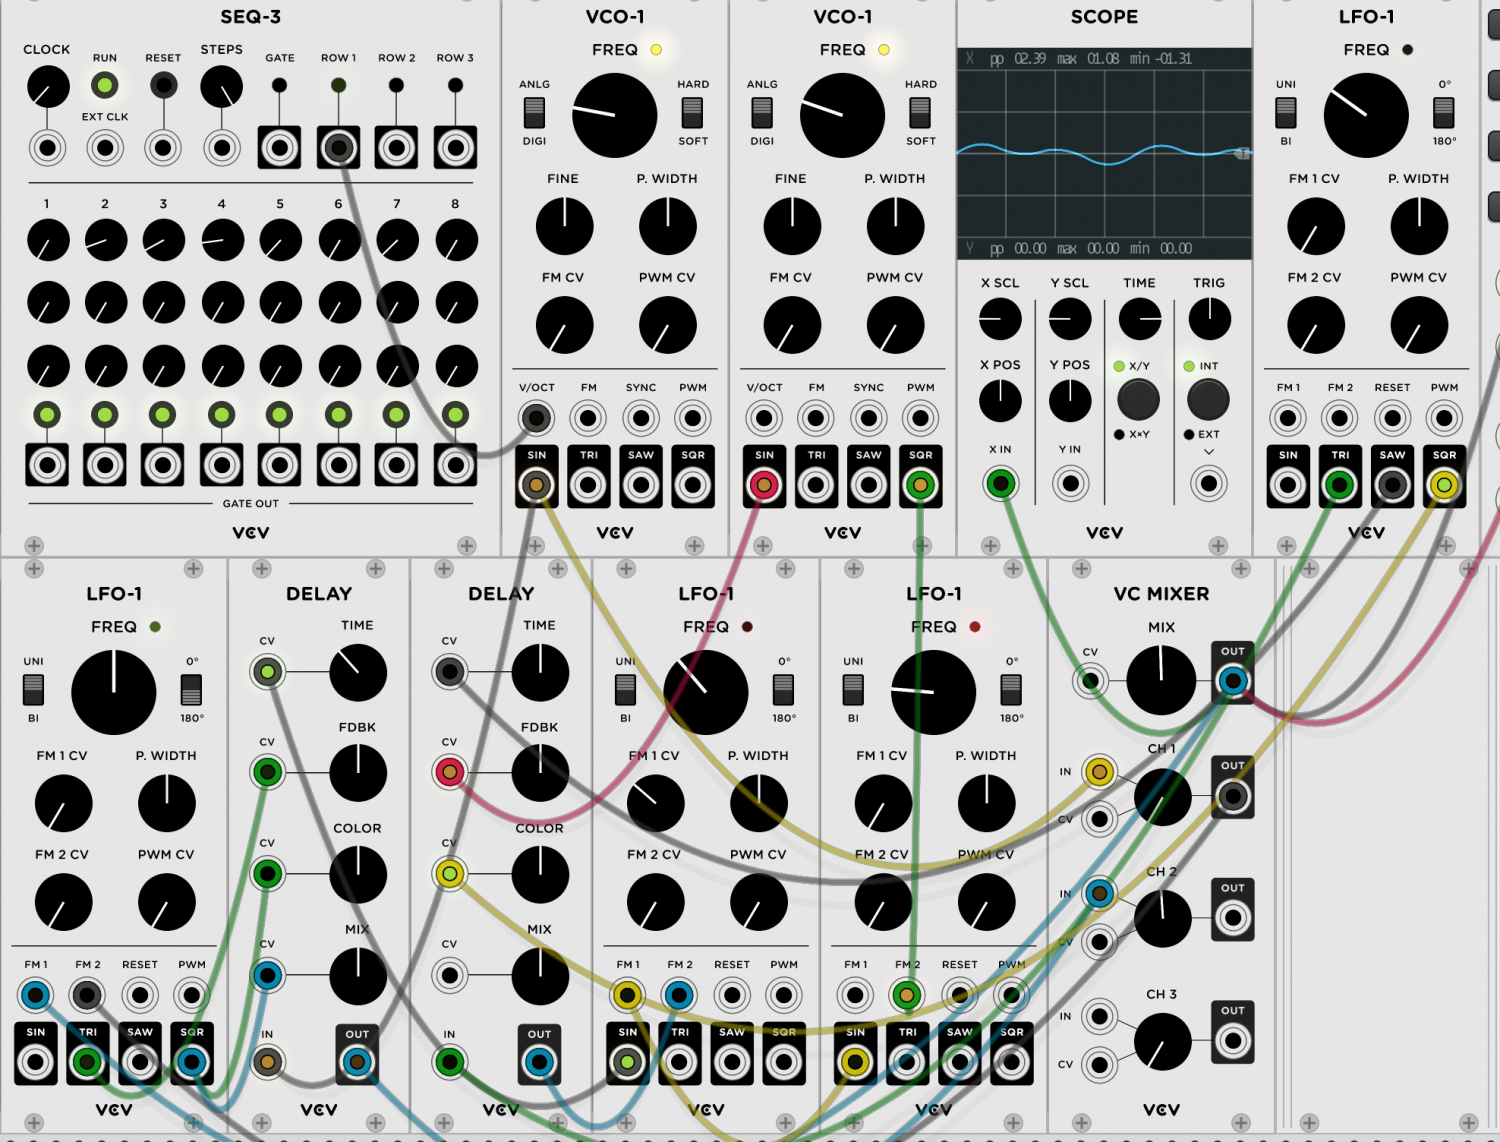Click the CH 3 level knob
Image resolution: width=1500 pixels, height=1142 pixels.
(x=1162, y=1041)
